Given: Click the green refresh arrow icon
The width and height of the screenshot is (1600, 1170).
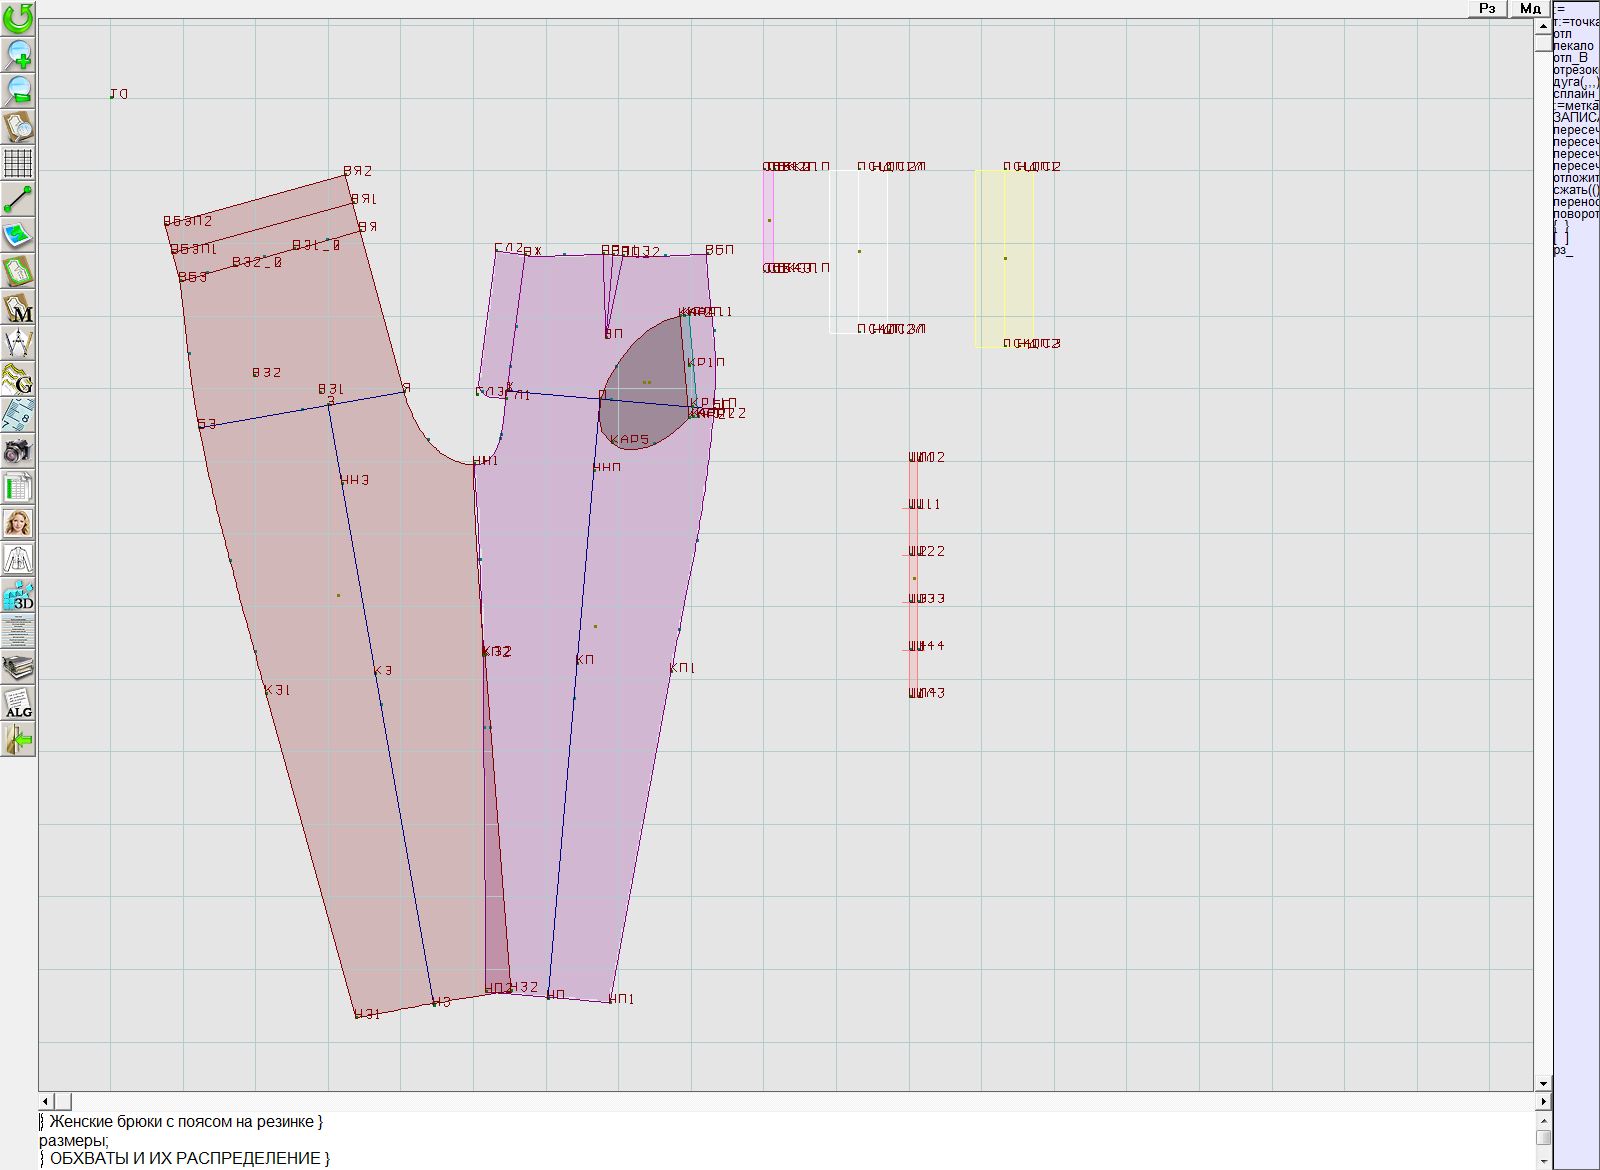Looking at the screenshot, I should [x=18, y=17].
